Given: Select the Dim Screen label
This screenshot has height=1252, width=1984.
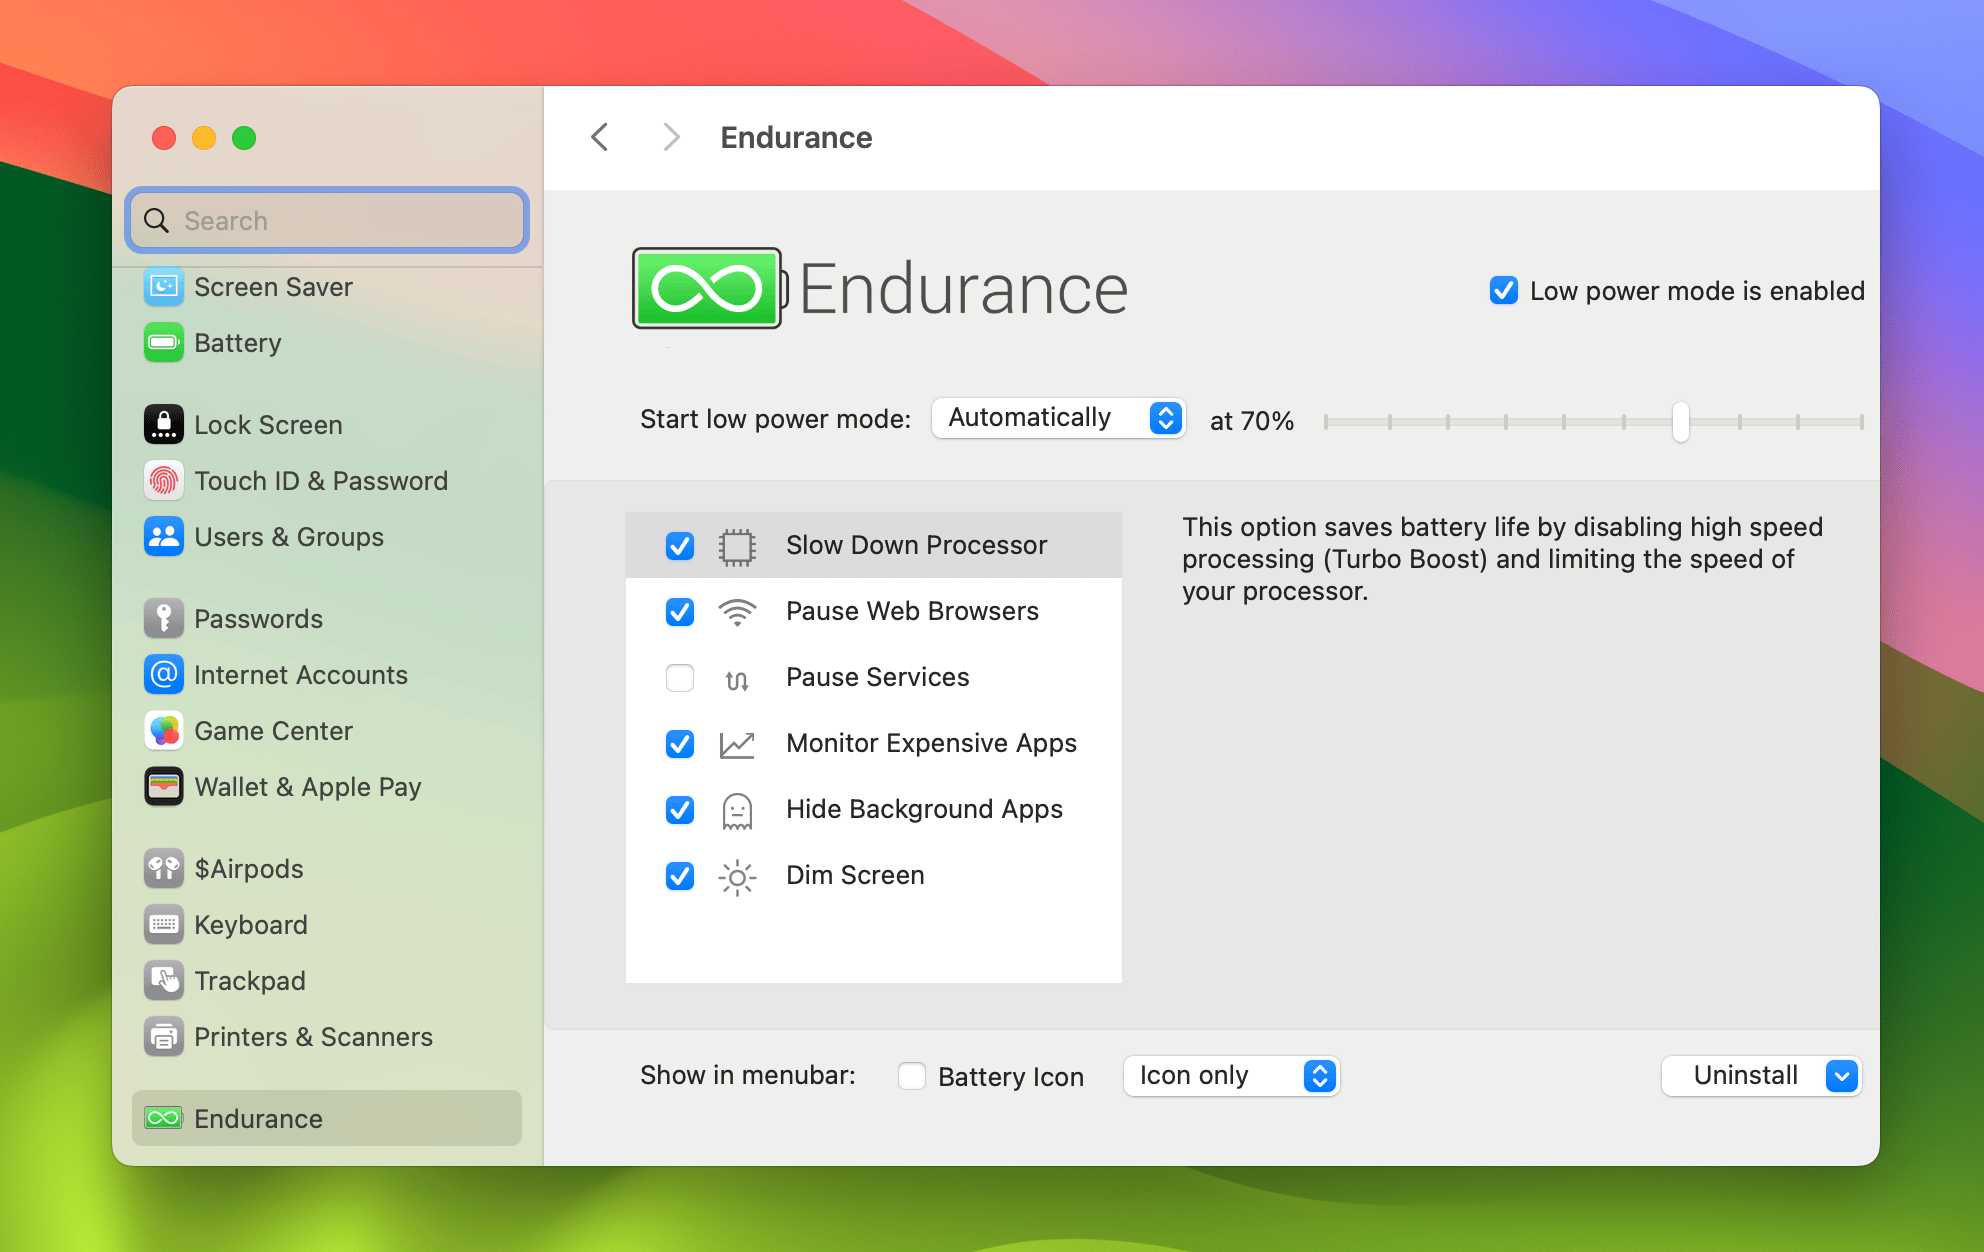Looking at the screenshot, I should click(855, 875).
